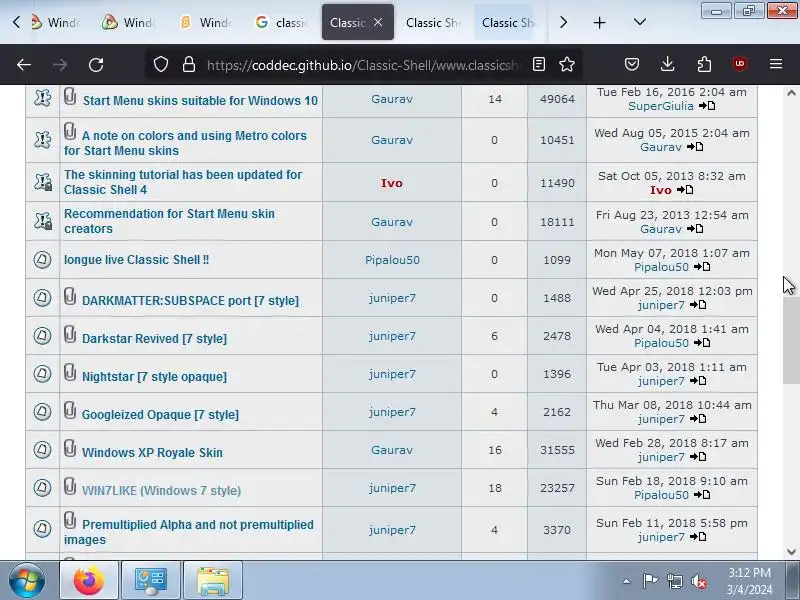
Task: Open 'Windows XP Royale Skin' topic
Action: (152, 453)
